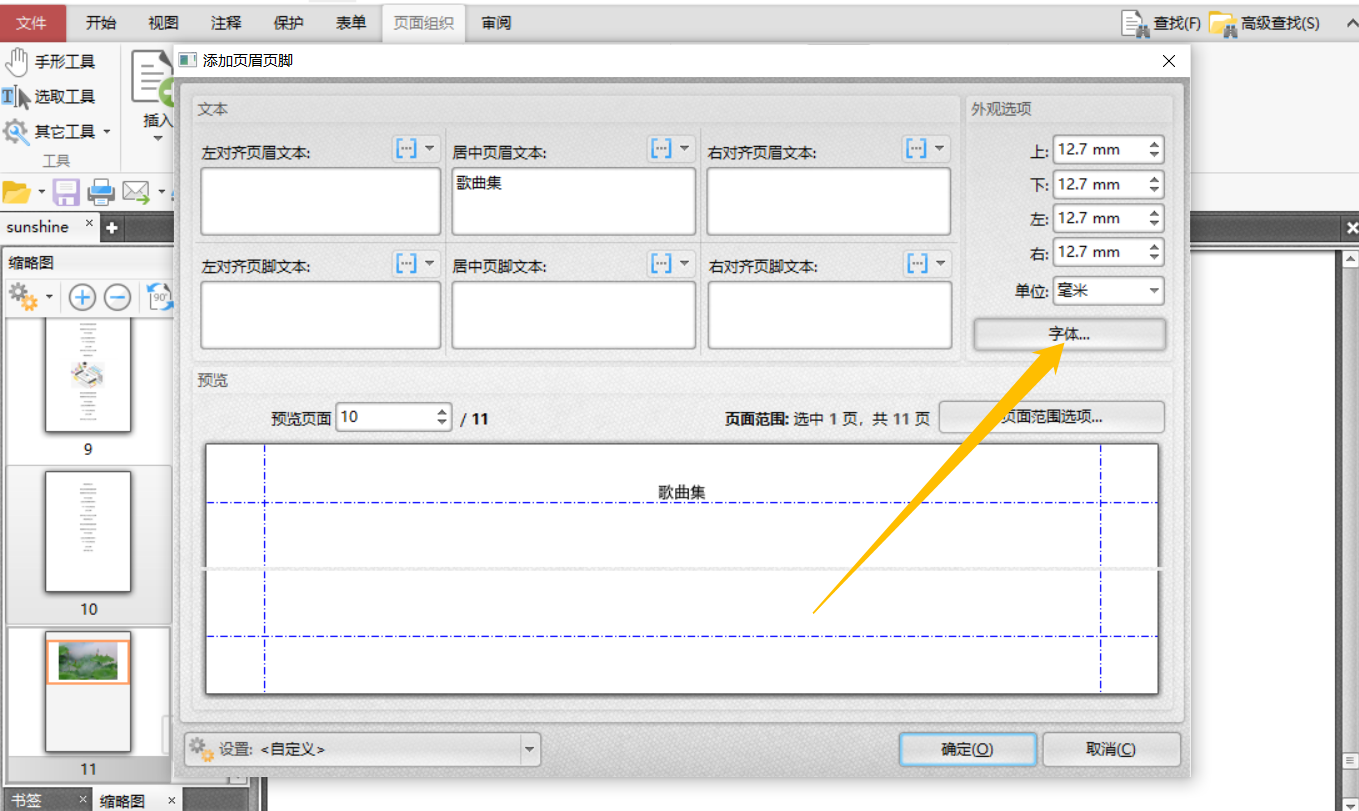Screen dimensions: 1359x811
Task: Select the Select tool (选取工具)
Action: point(50,97)
